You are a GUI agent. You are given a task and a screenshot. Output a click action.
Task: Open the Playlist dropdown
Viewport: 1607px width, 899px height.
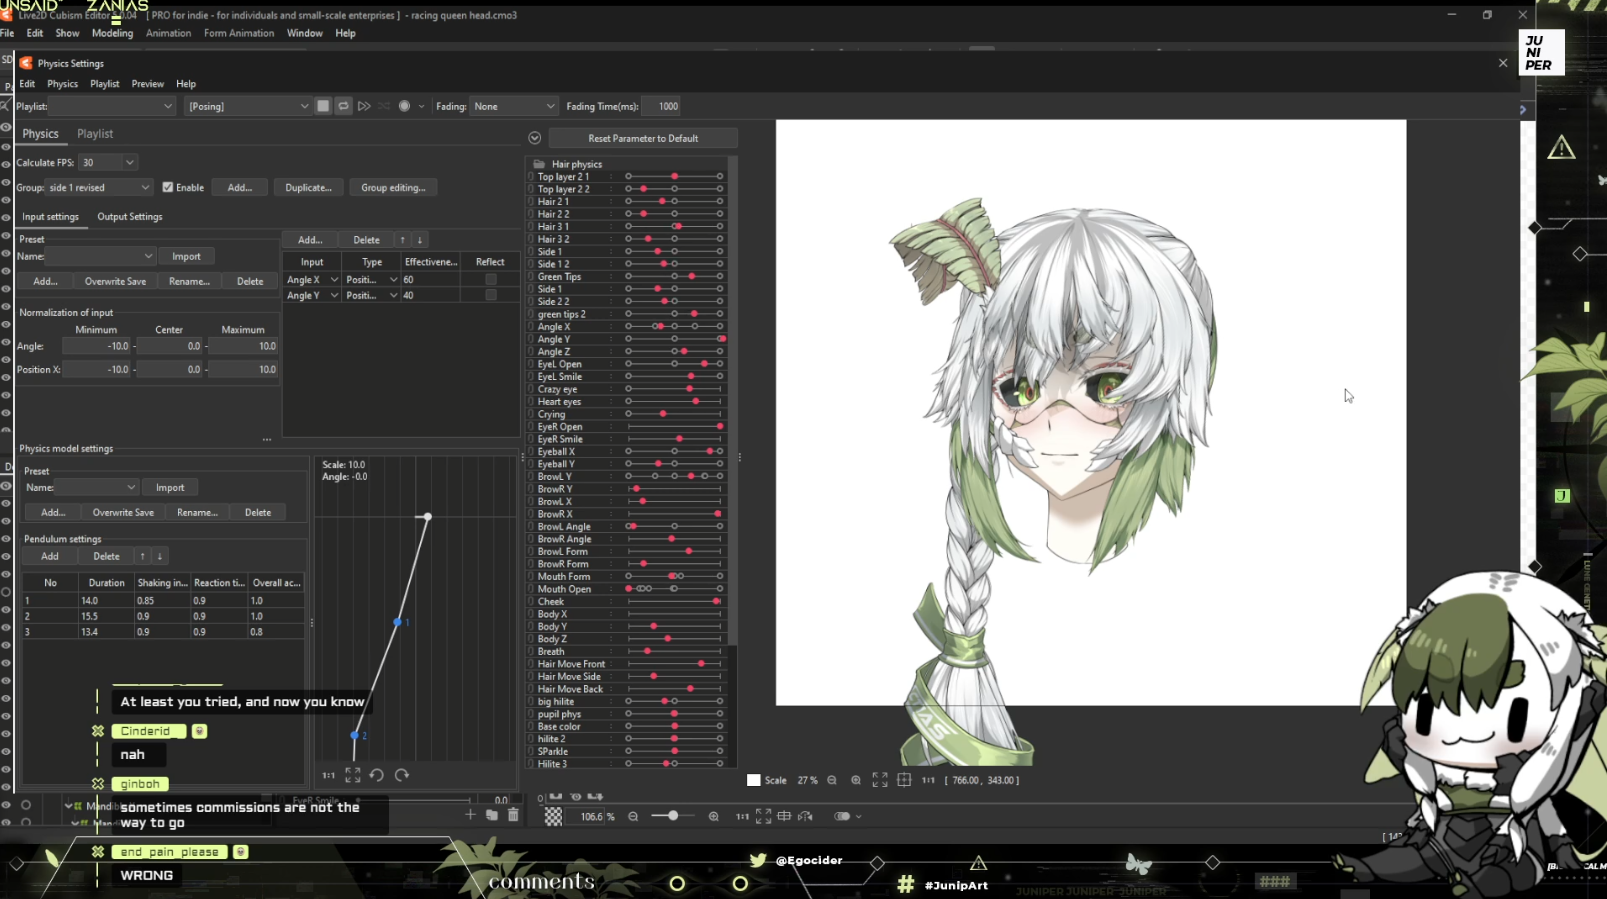point(113,106)
